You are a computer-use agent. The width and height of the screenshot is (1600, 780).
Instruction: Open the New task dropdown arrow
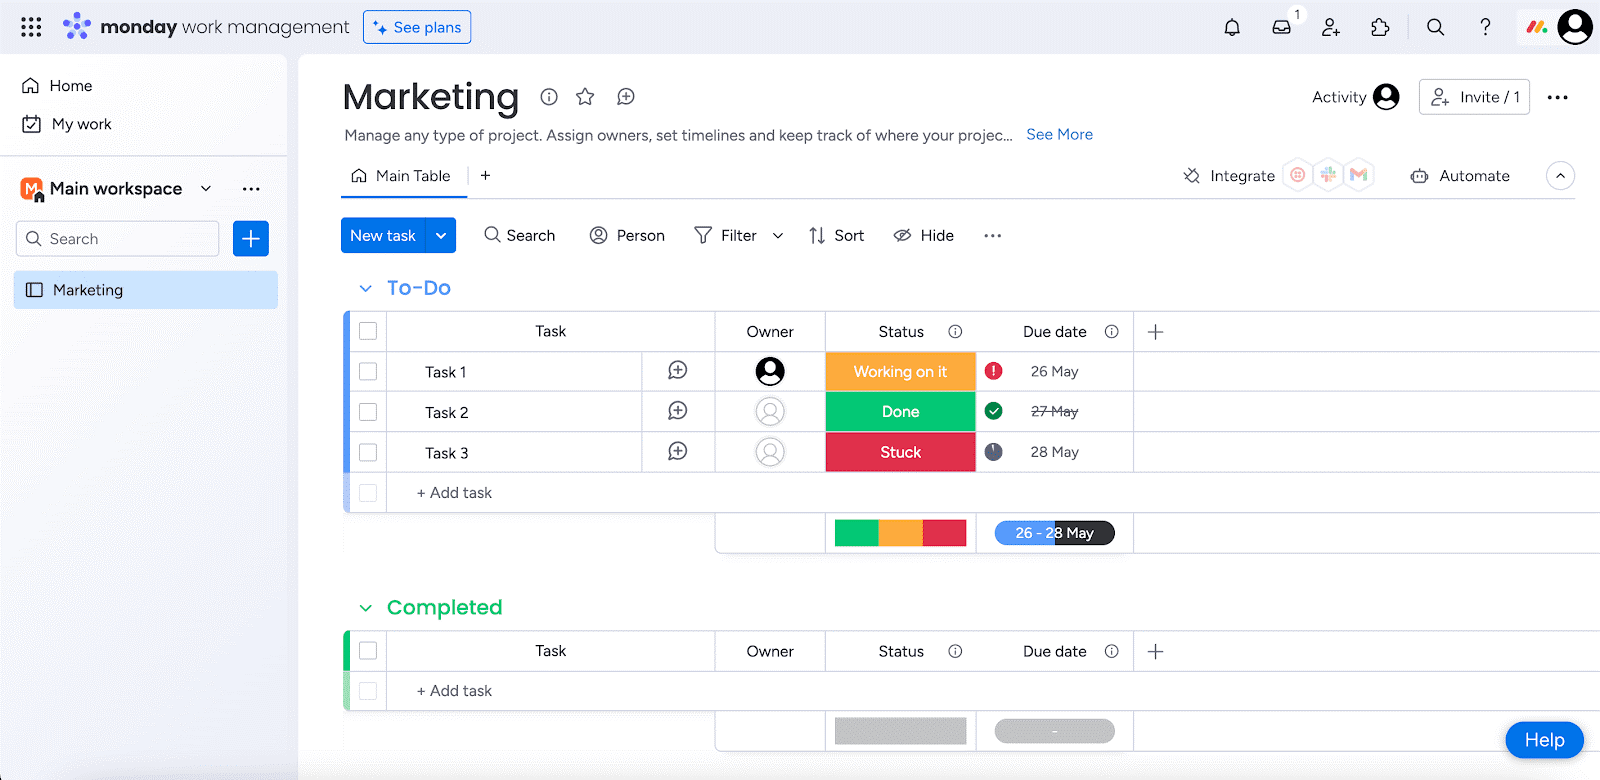point(441,236)
